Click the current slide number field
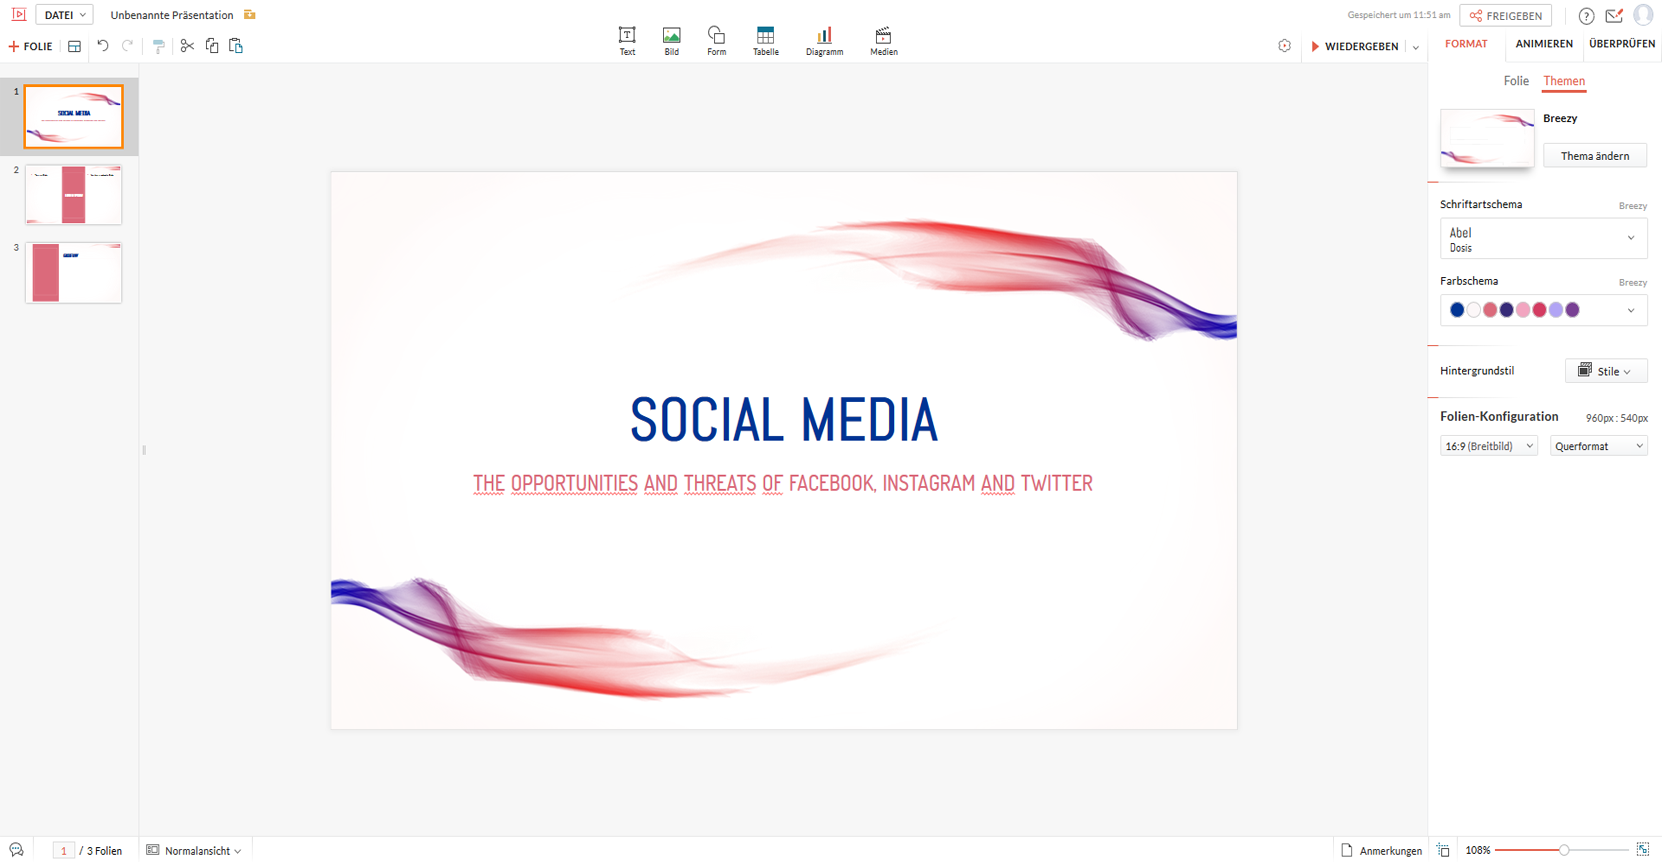The height and width of the screenshot is (862, 1662). click(x=63, y=851)
